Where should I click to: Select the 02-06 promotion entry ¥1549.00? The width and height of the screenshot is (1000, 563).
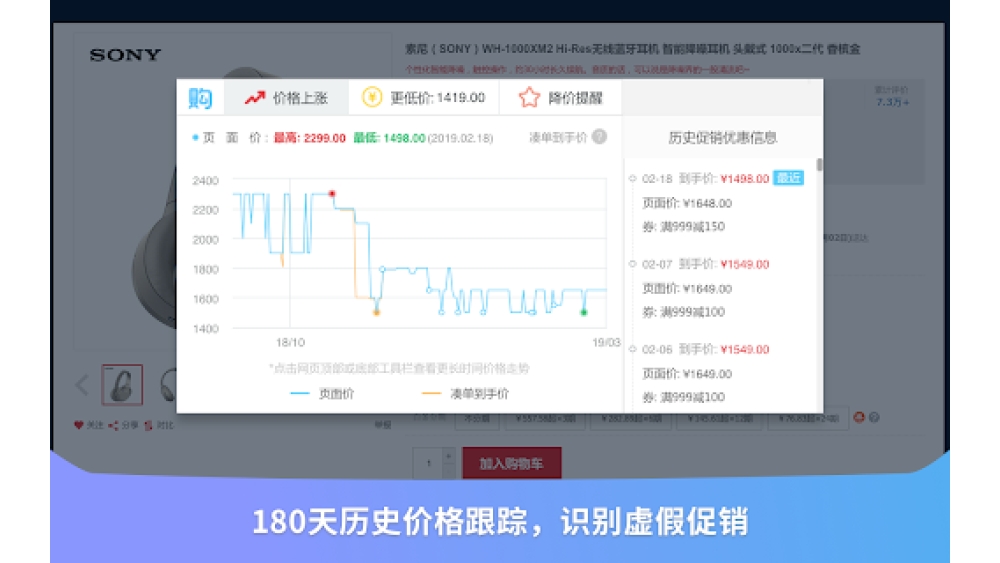click(x=705, y=349)
